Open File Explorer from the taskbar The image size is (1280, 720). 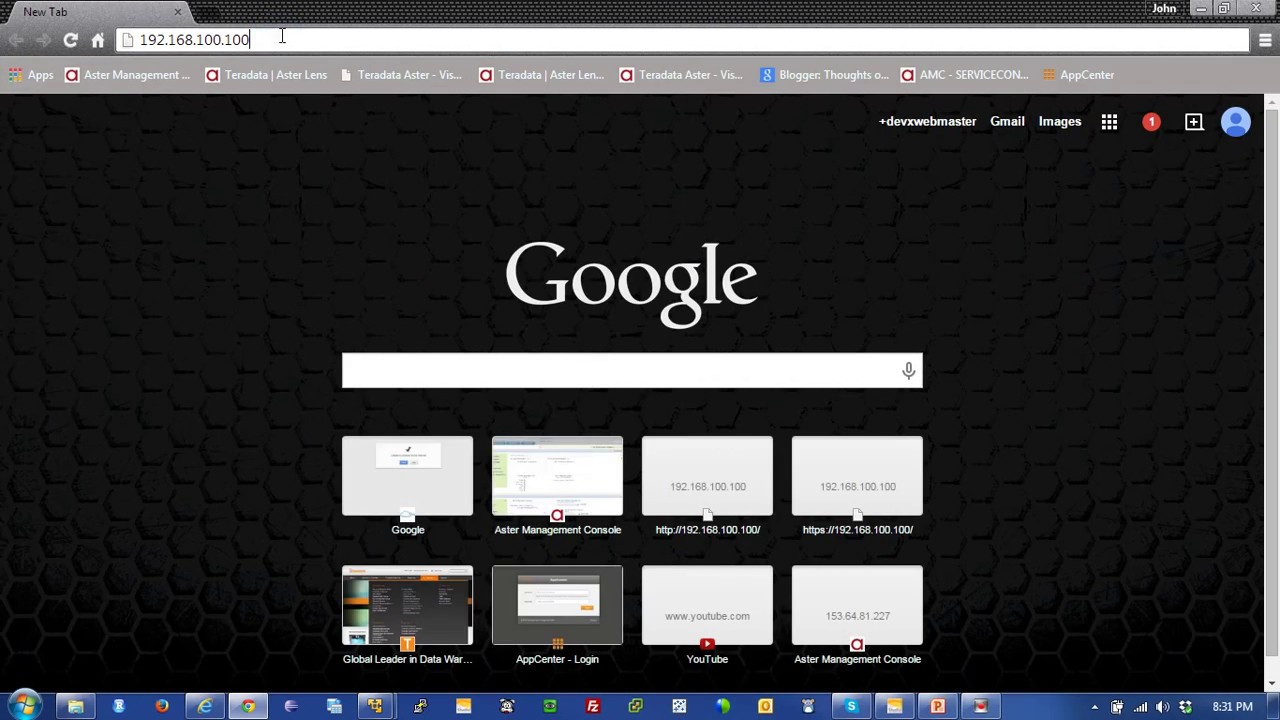point(75,706)
